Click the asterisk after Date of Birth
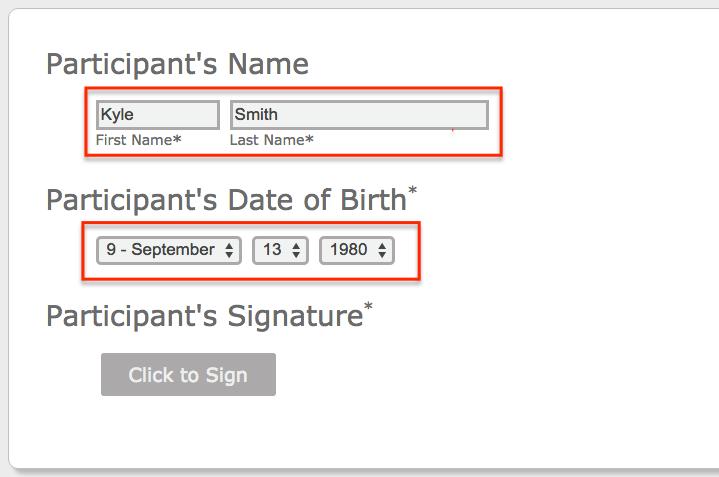 pos(412,190)
